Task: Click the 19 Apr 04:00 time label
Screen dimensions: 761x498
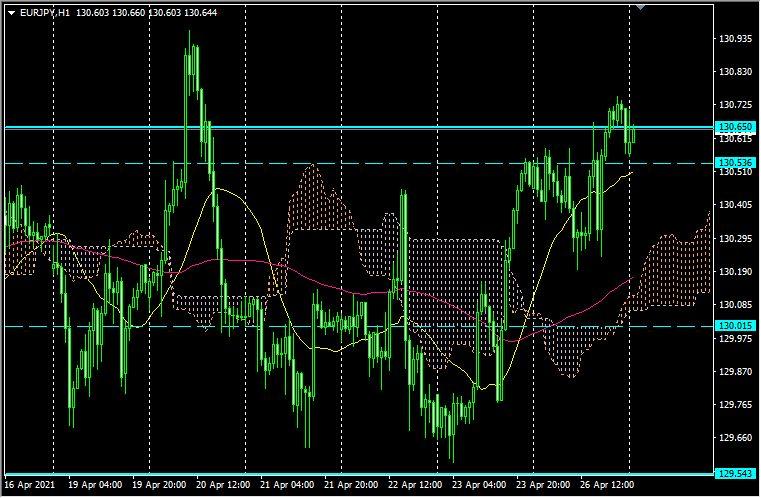Action: click(x=95, y=485)
